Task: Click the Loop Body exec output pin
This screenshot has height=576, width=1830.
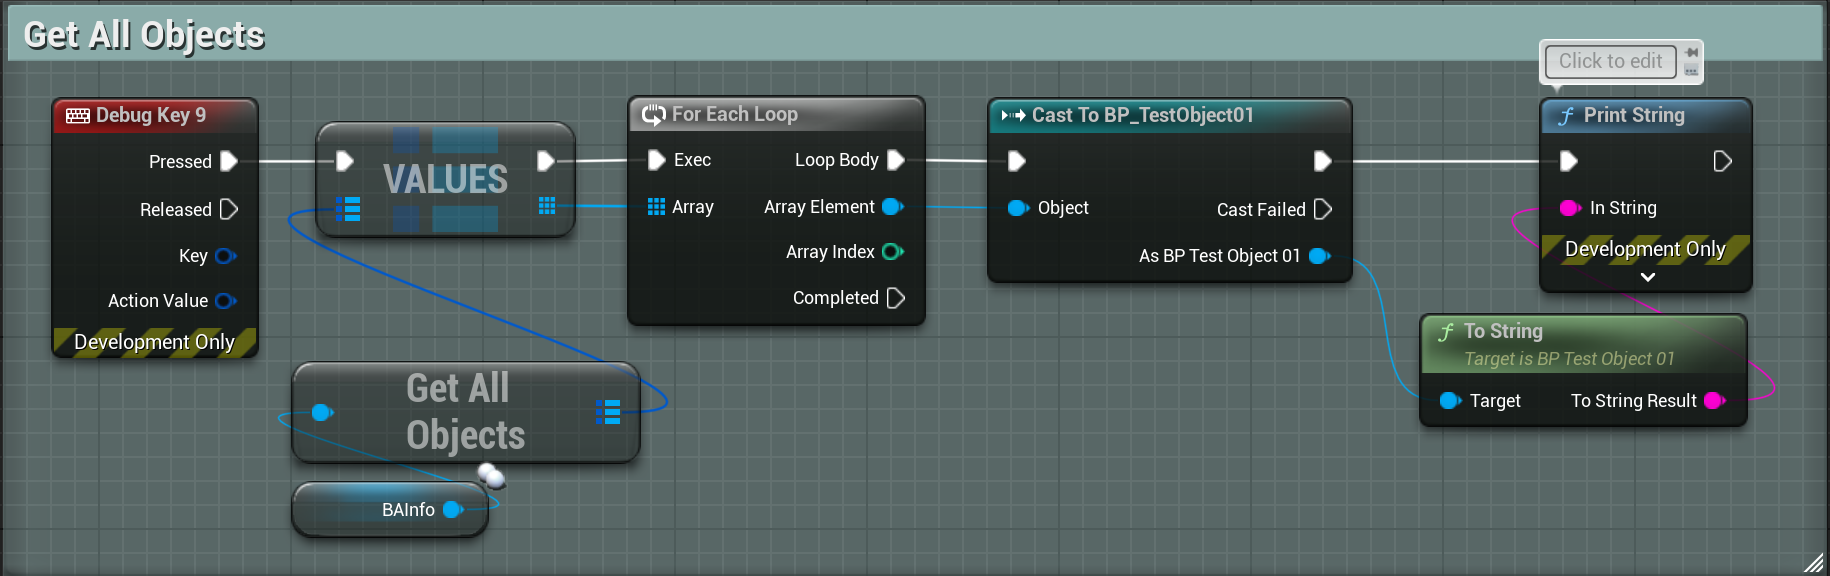Action: point(895,160)
